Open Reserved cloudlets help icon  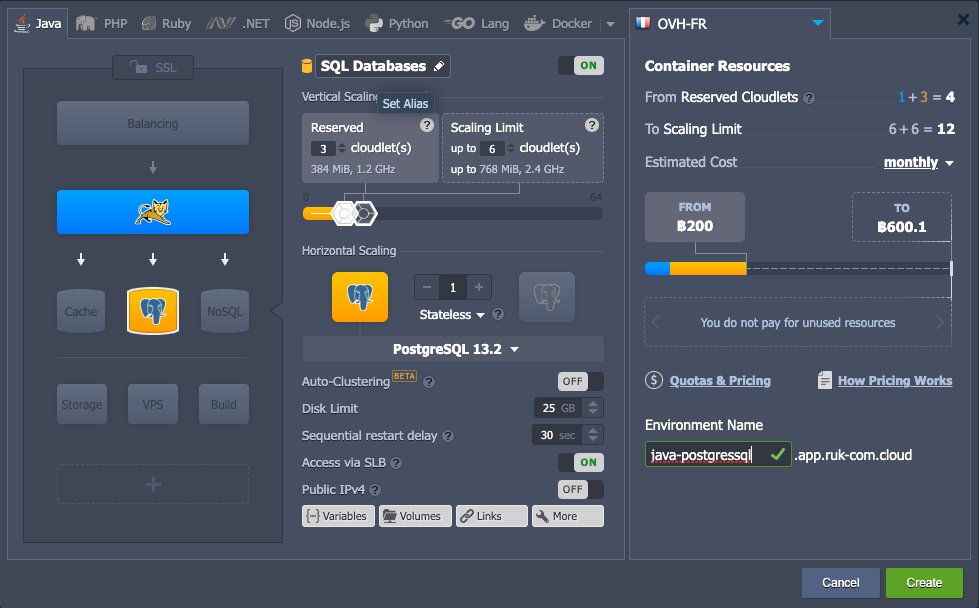pos(426,125)
